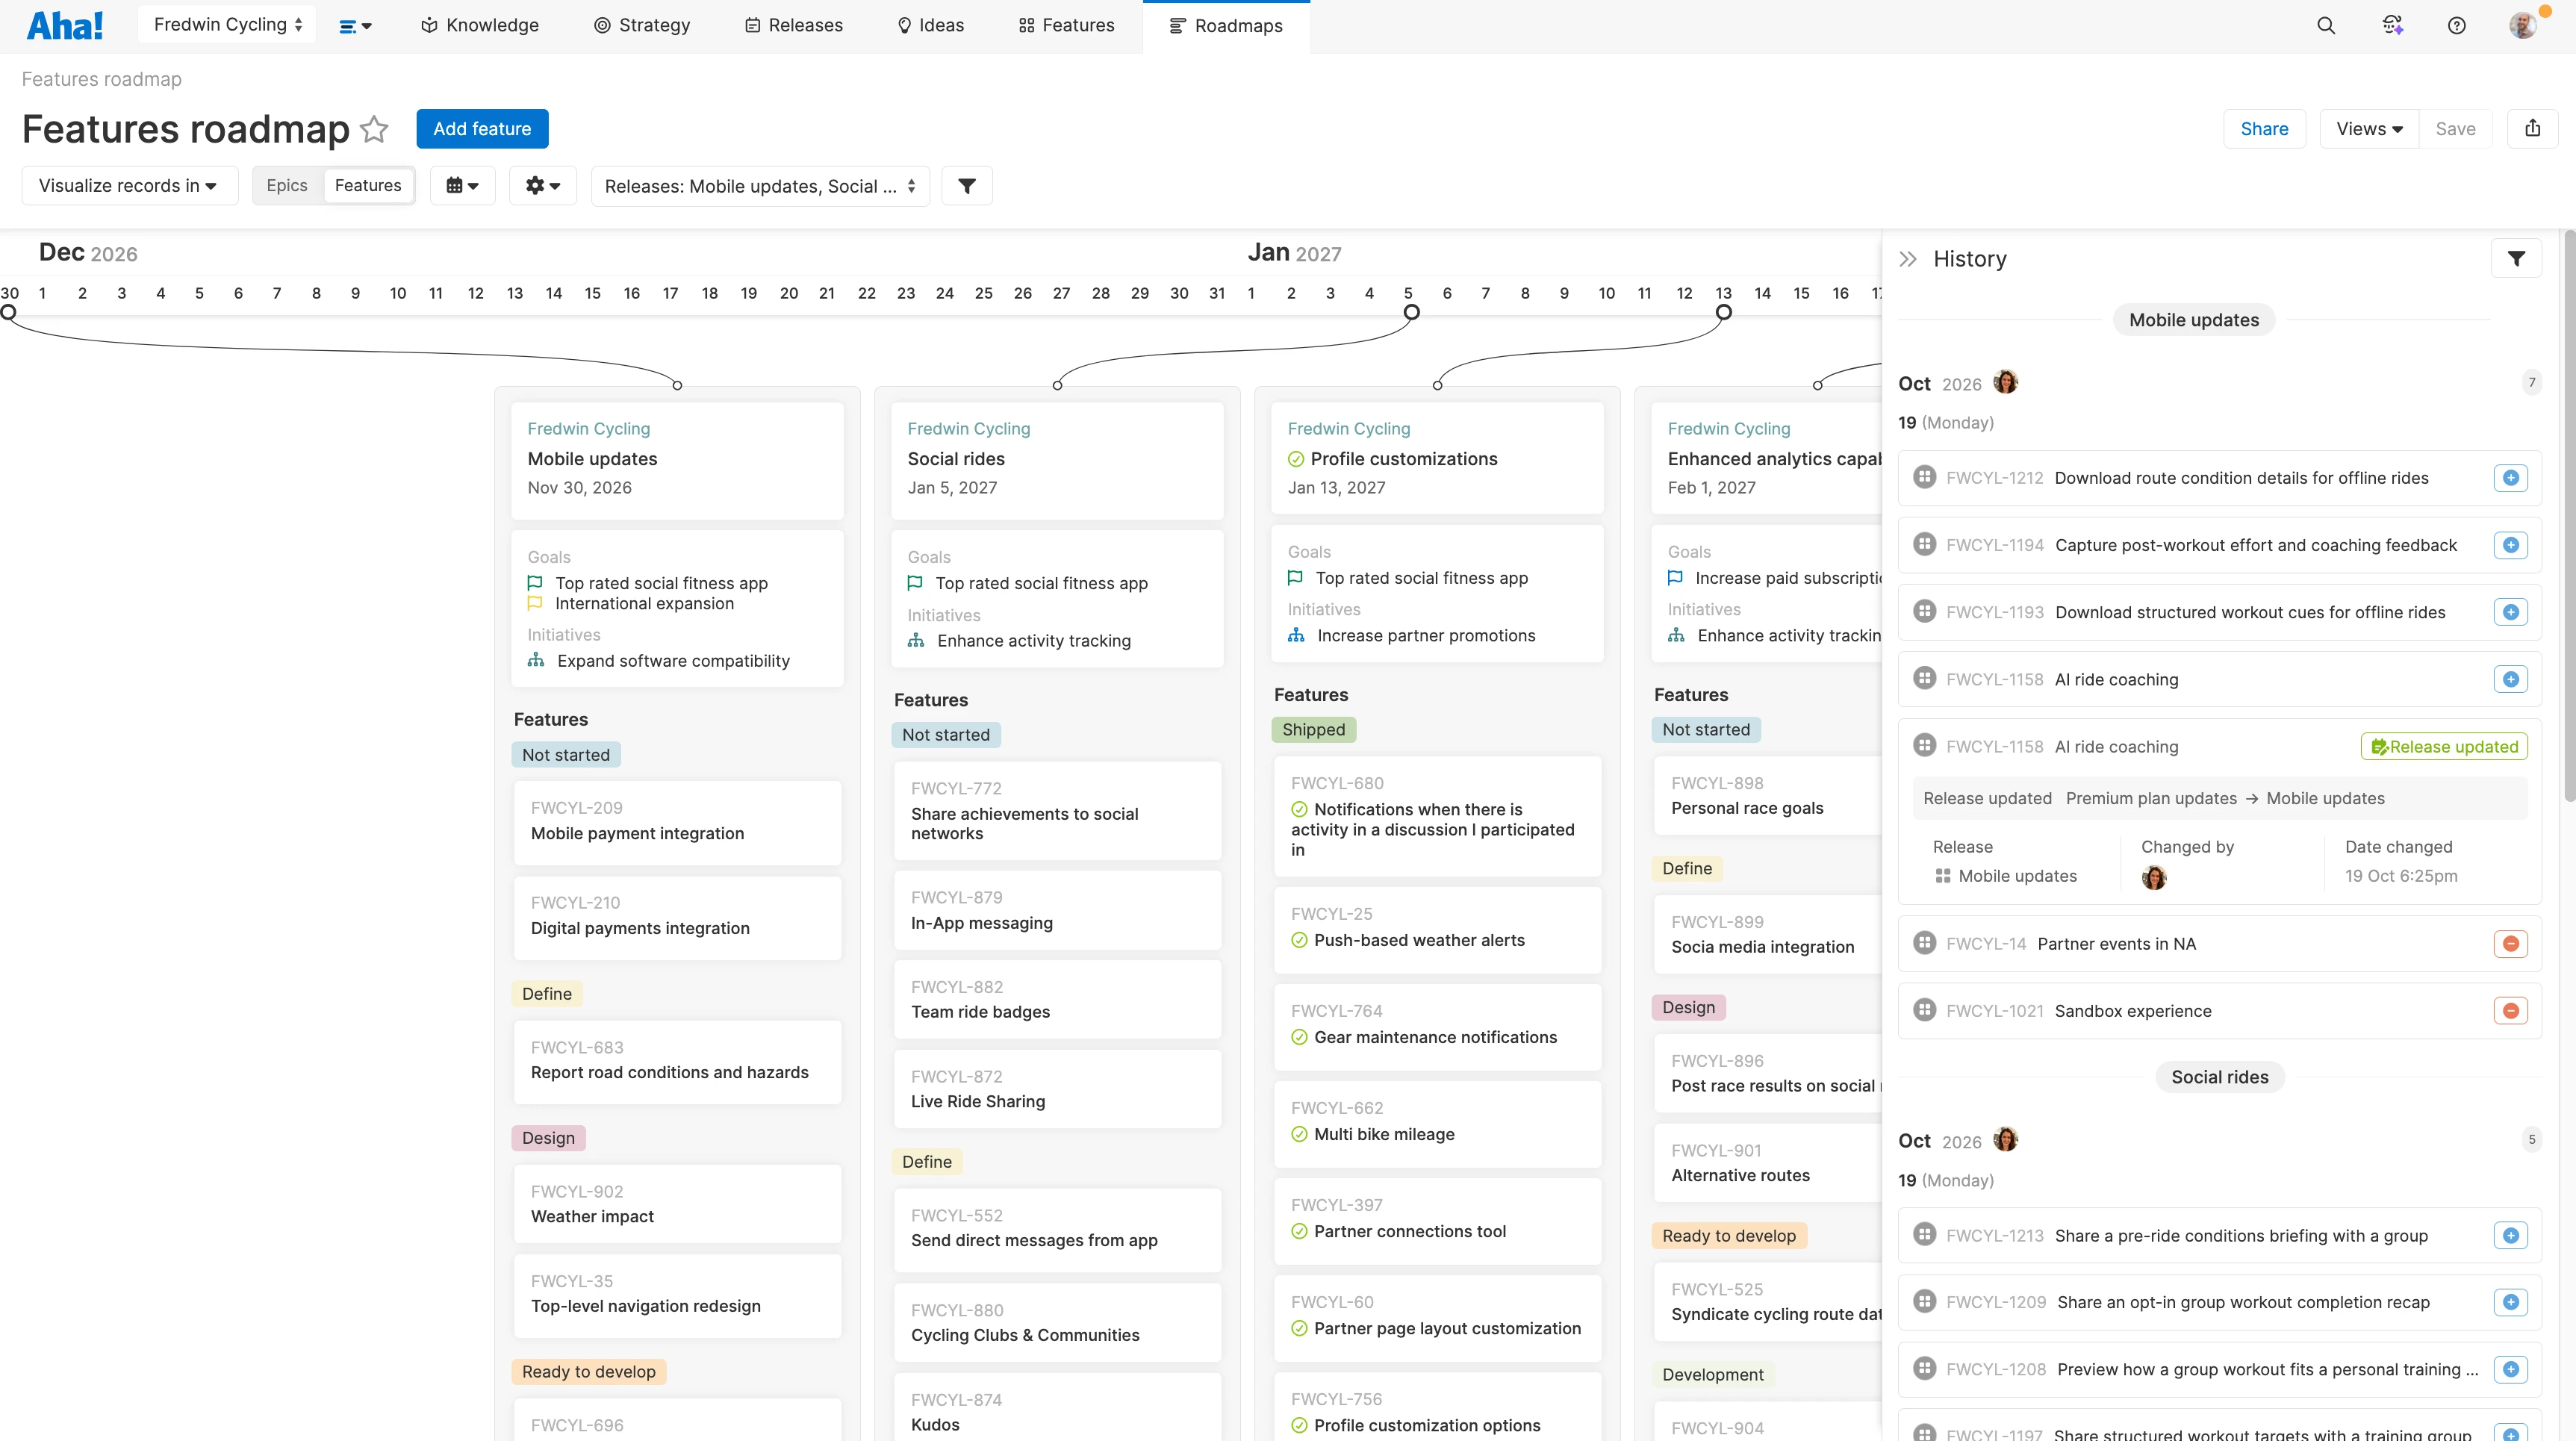Click plus icon on first FWCYL-1158 row

click(2510, 679)
